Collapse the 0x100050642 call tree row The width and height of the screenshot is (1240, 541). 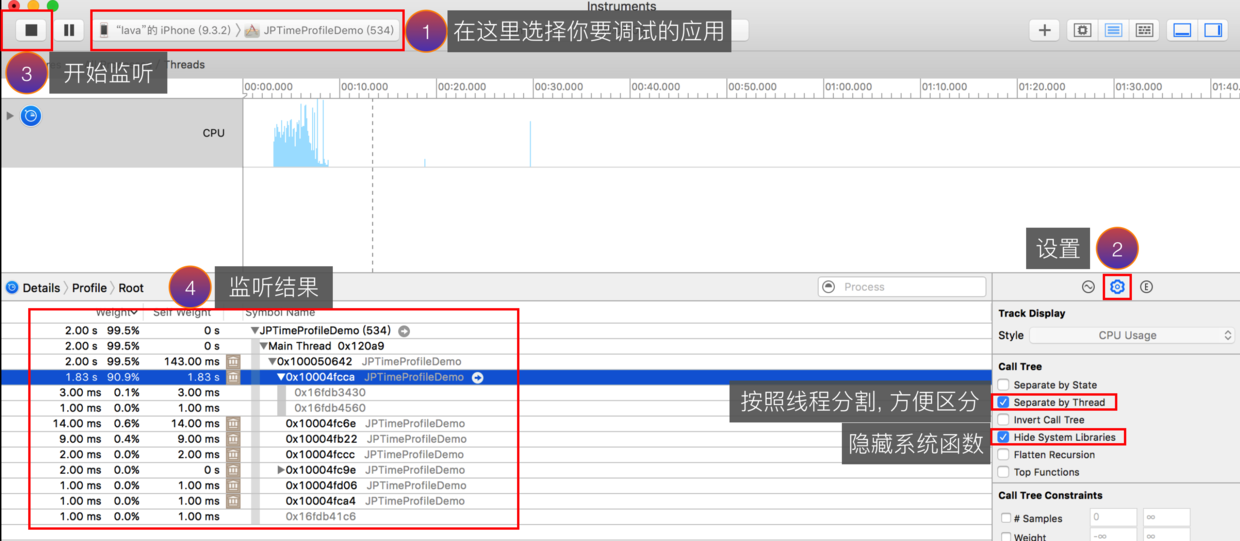tap(272, 362)
